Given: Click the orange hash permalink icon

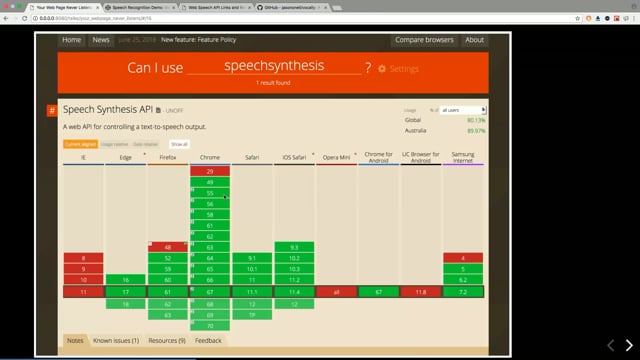Looking at the screenshot, I should [52, 110].
